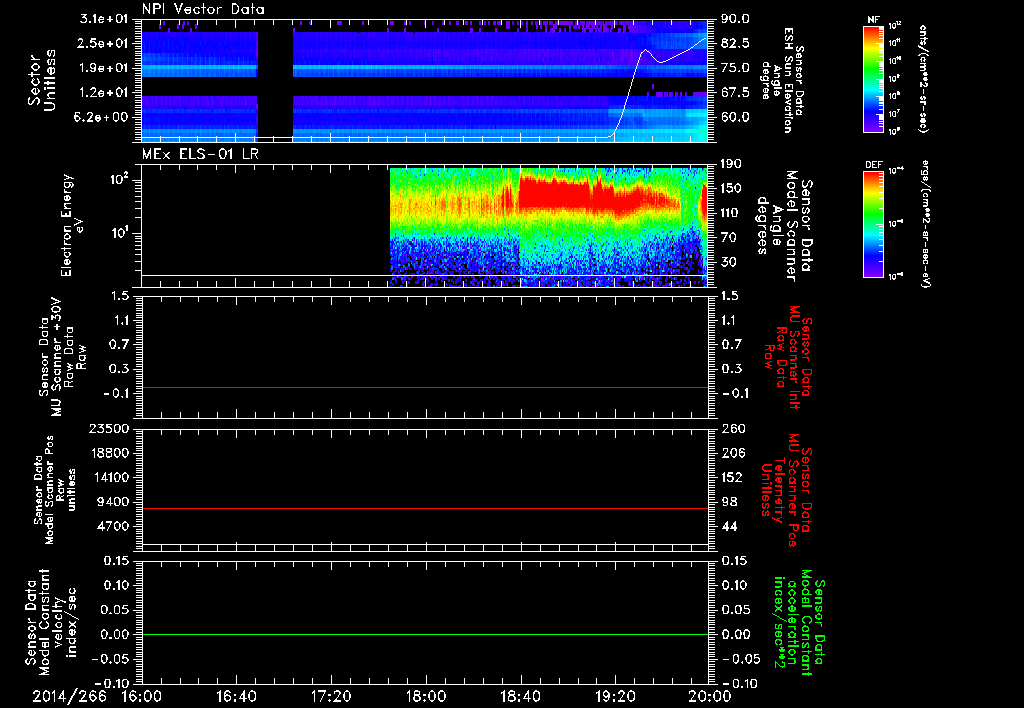Viewport: 1024px width, 708px height.
Task: Click the '18:00' time axis label
Action: pos(426,696)
